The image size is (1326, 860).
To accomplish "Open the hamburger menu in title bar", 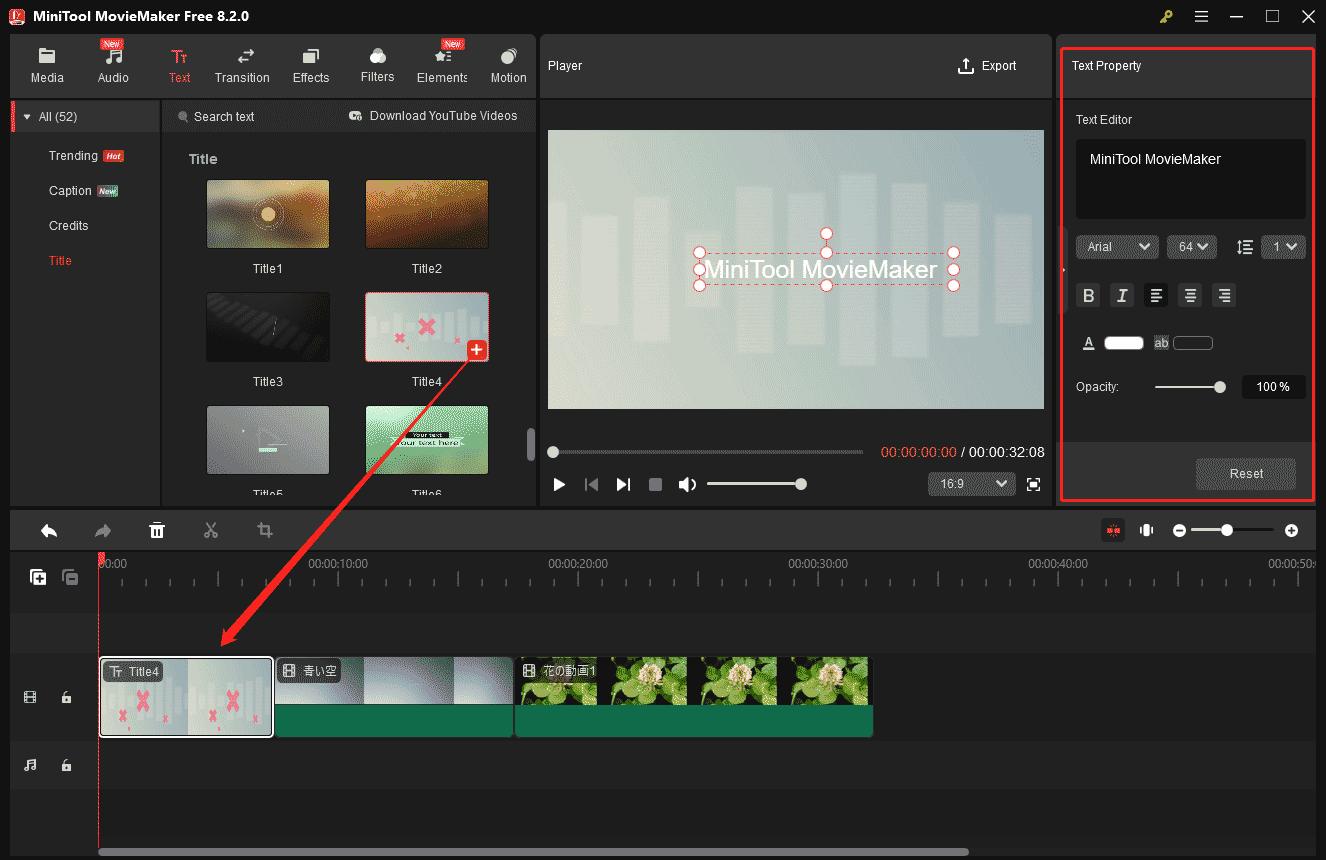I will point(1201,16).
